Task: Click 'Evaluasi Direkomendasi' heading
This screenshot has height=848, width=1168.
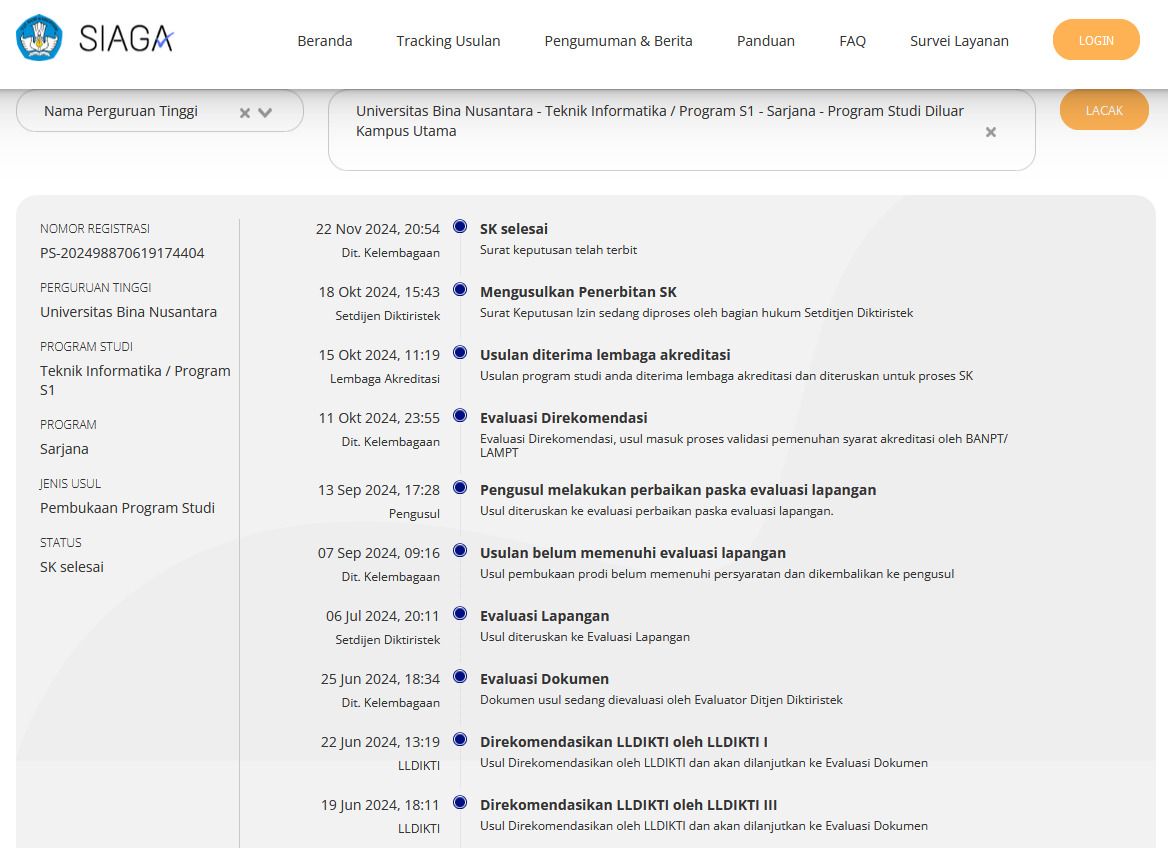Action: coord(564,418)
